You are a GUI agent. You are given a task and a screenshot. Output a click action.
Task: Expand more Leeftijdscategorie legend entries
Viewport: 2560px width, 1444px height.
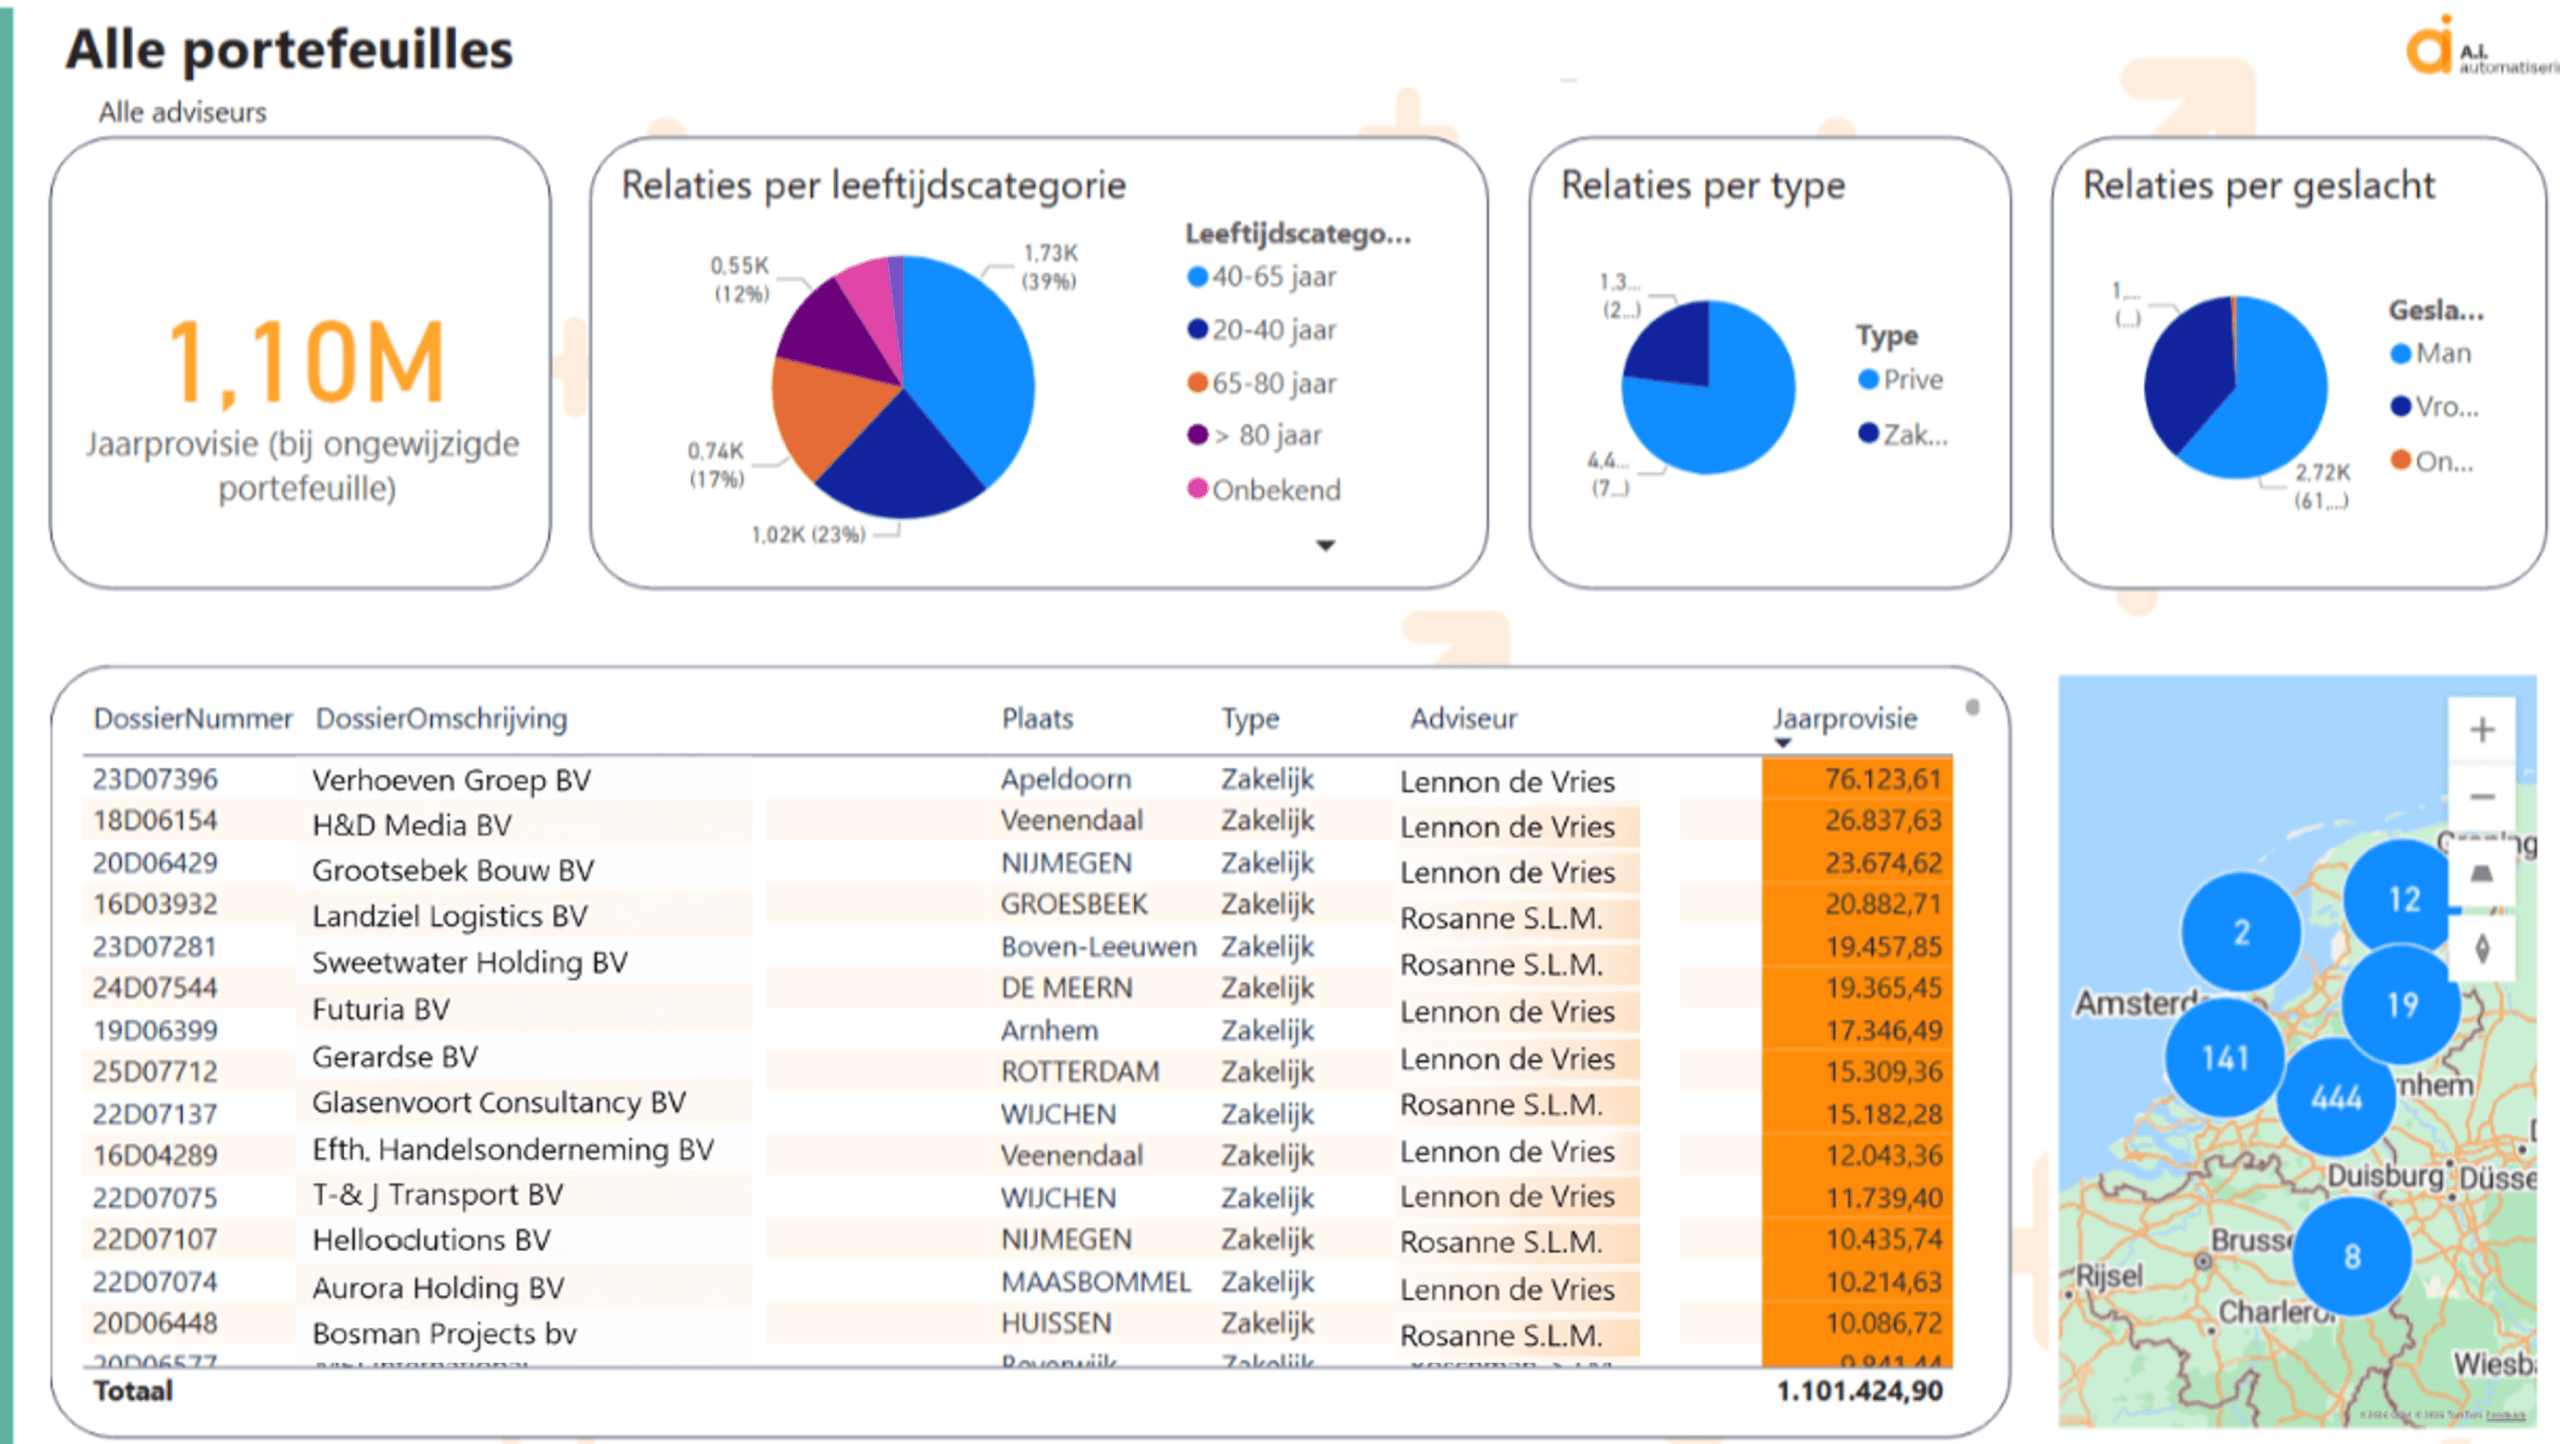coord(1325,546)
